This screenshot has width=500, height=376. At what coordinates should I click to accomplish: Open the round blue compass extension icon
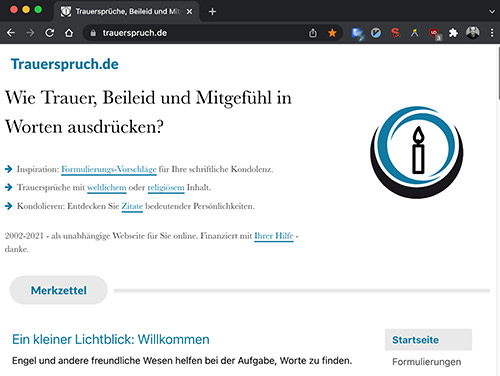(x=376, y=33)
